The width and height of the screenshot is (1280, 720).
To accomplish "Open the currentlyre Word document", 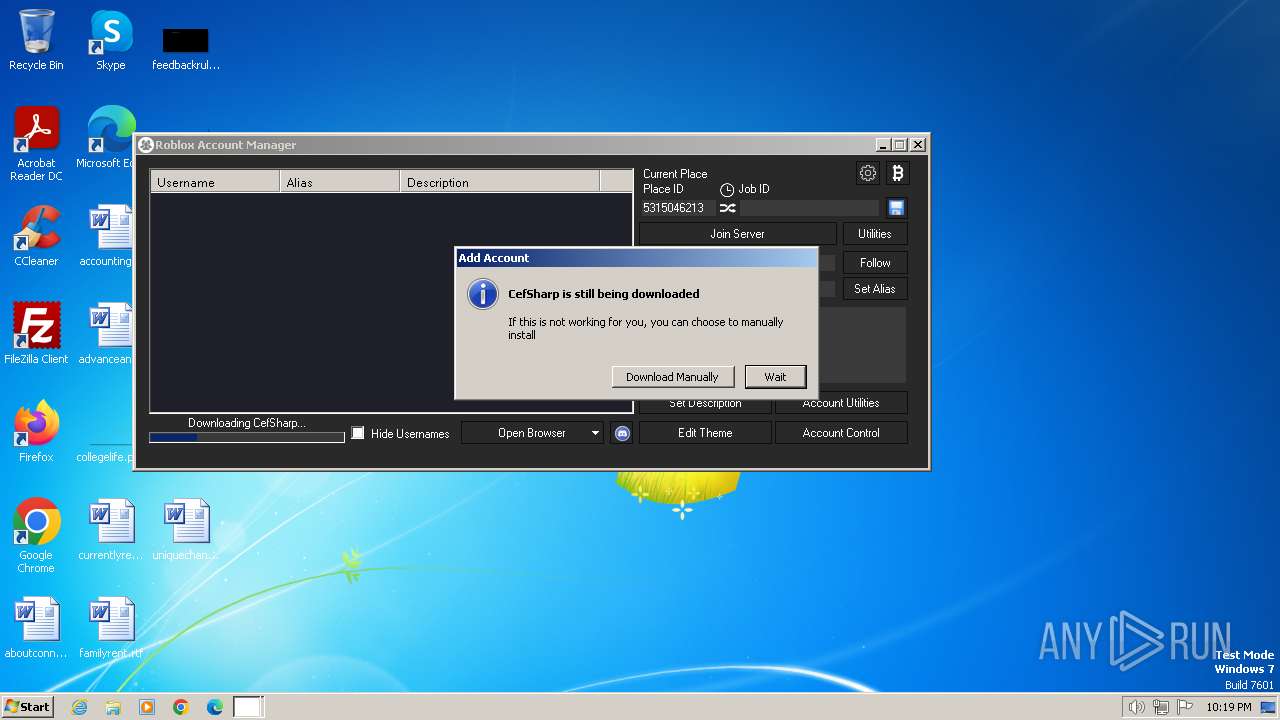I will coord(110,530).
